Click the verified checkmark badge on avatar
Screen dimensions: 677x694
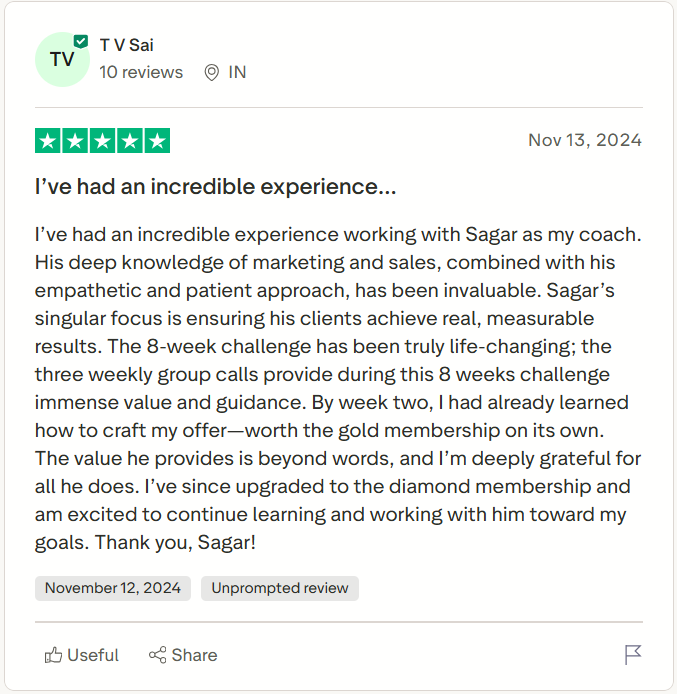pos(80,42)
